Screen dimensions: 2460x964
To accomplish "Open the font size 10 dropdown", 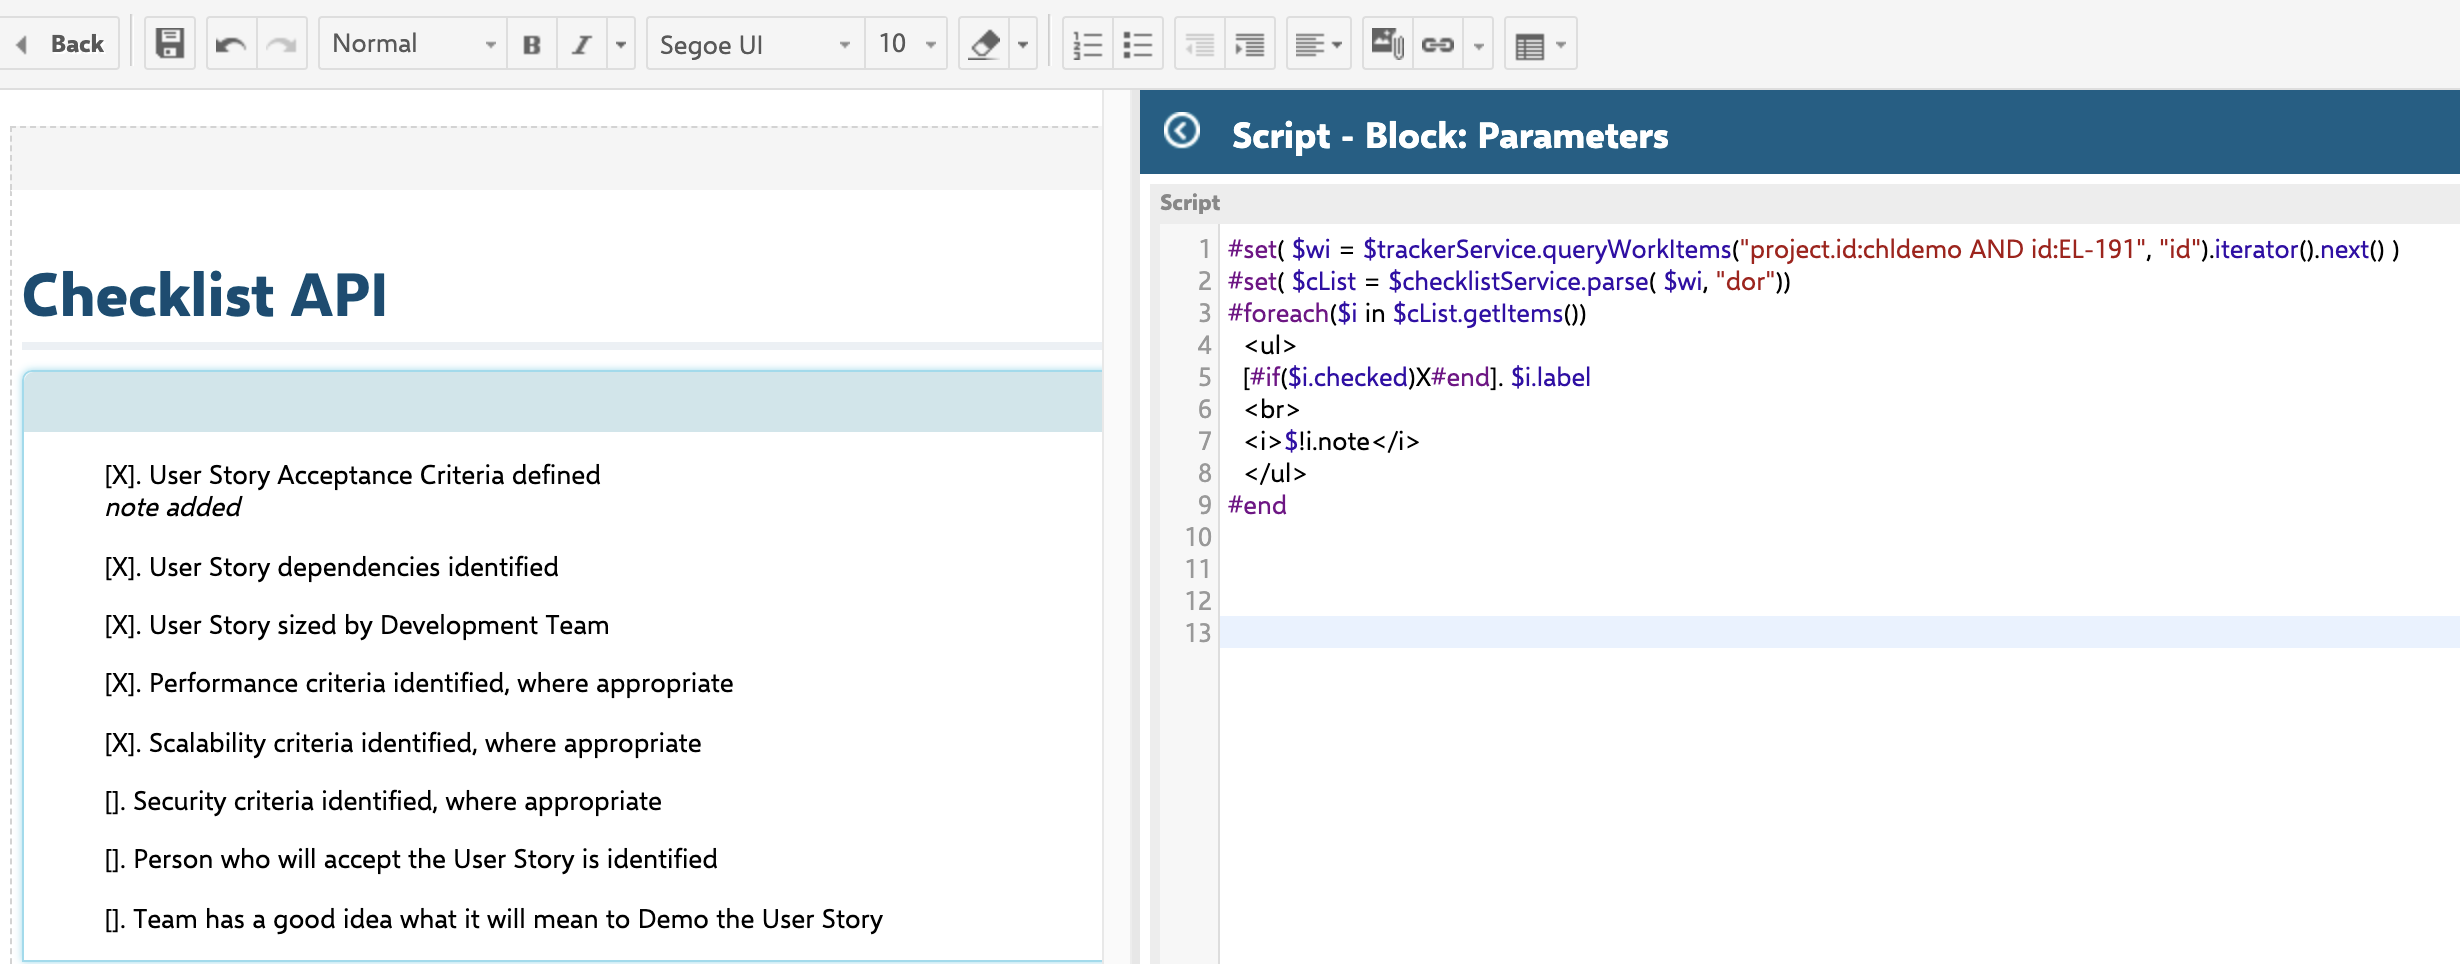I will [906, 44].
